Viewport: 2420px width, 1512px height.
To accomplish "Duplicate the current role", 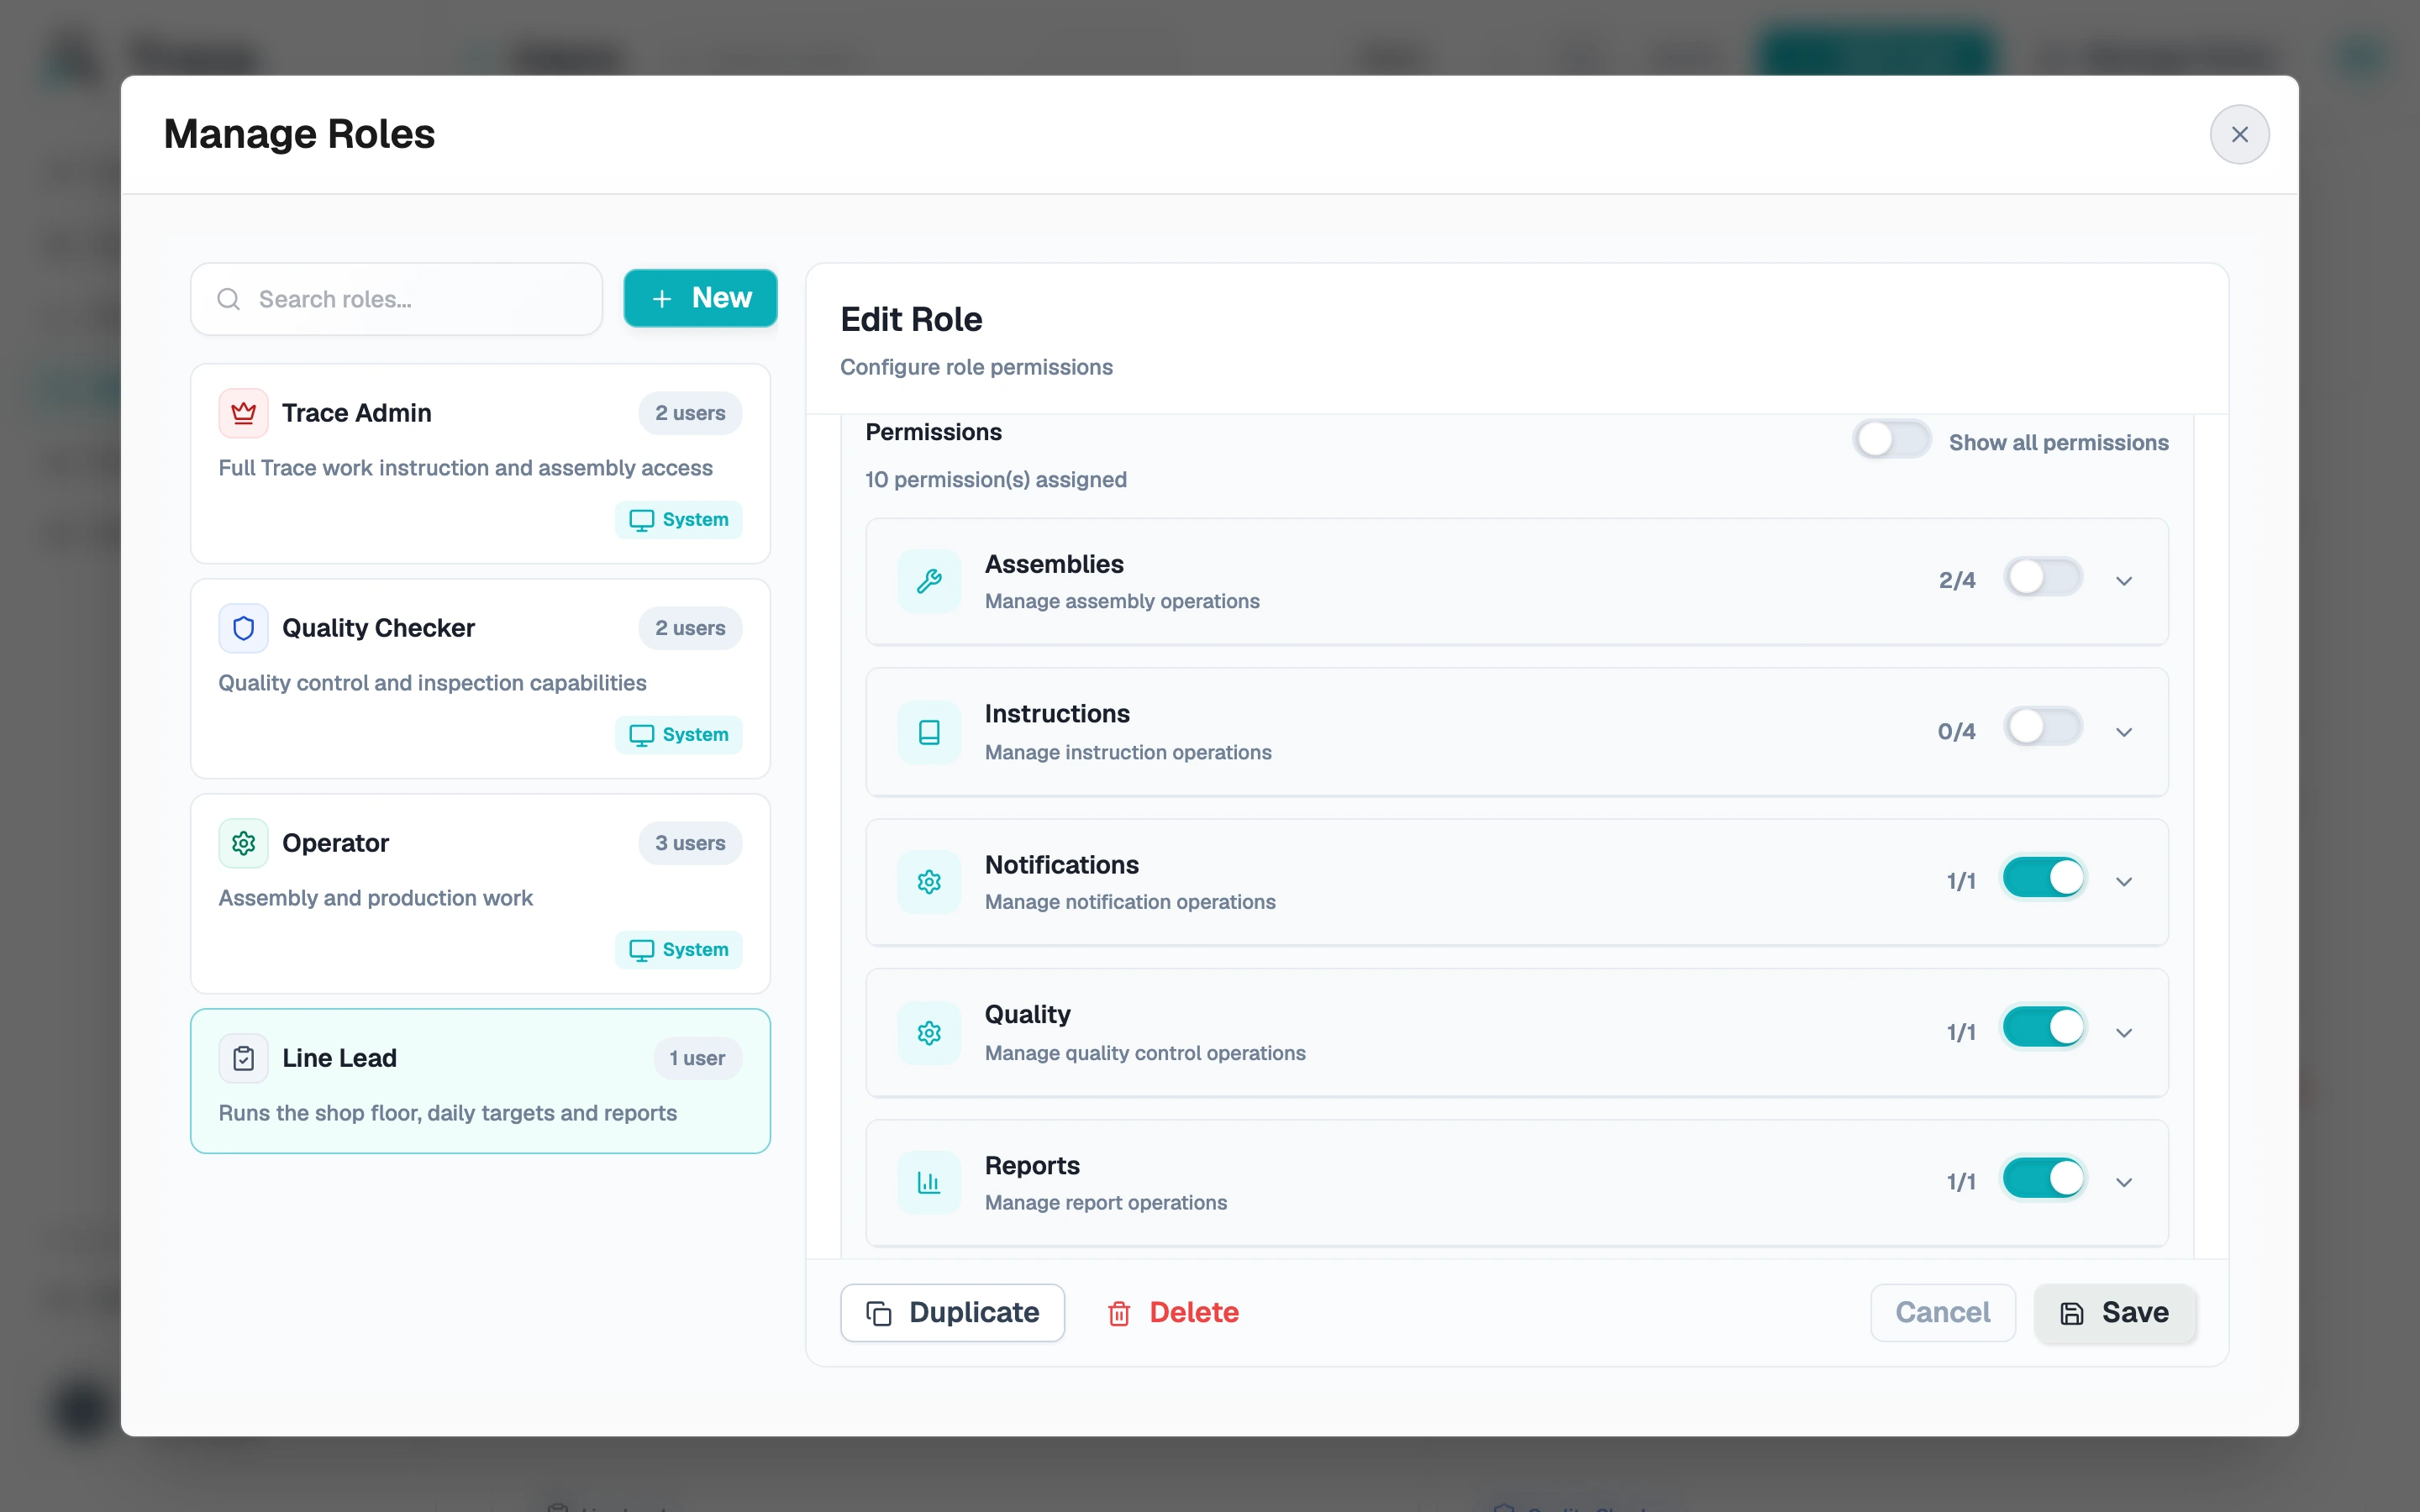I will click(952, 1313).
